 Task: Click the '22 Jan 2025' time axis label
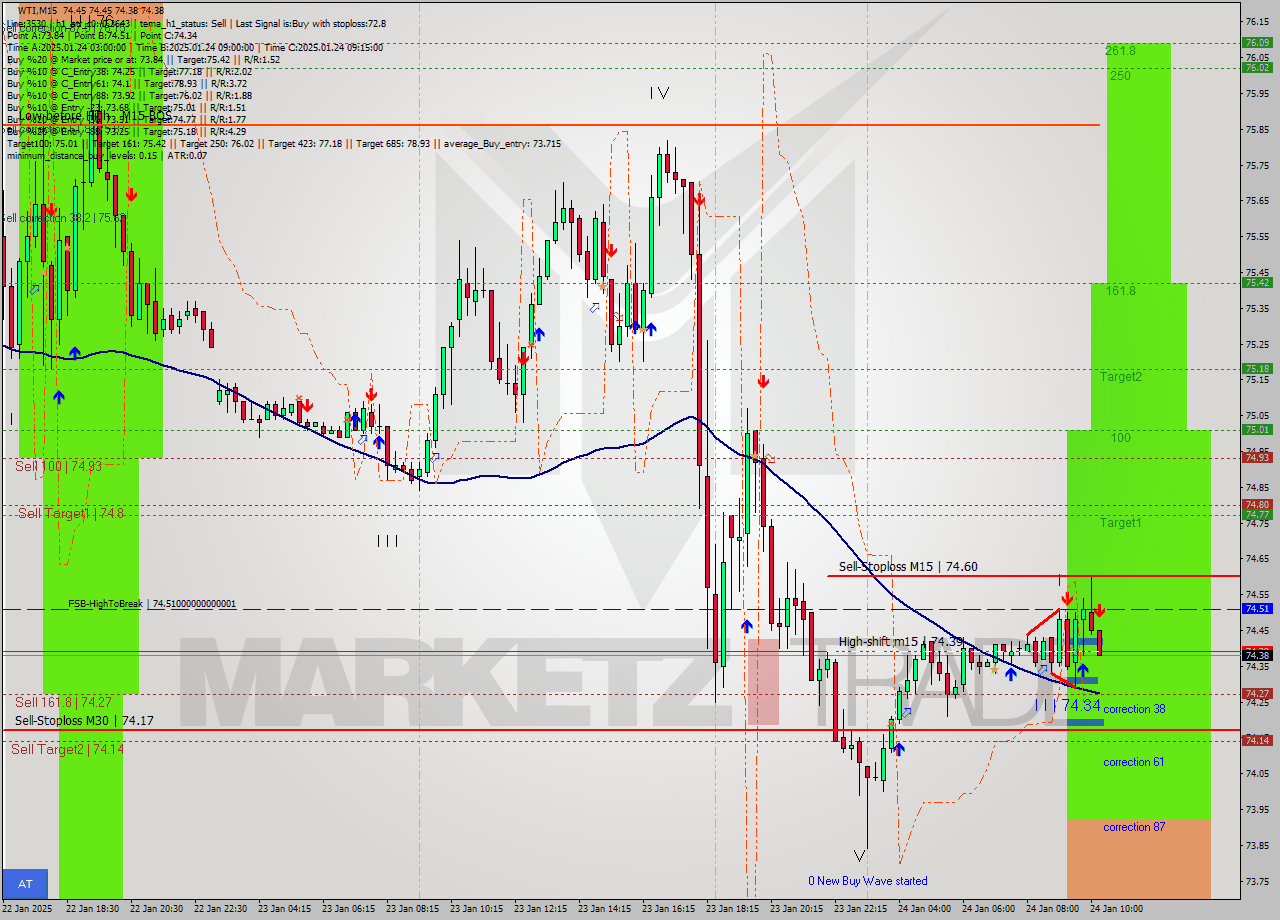coord(28,909)
